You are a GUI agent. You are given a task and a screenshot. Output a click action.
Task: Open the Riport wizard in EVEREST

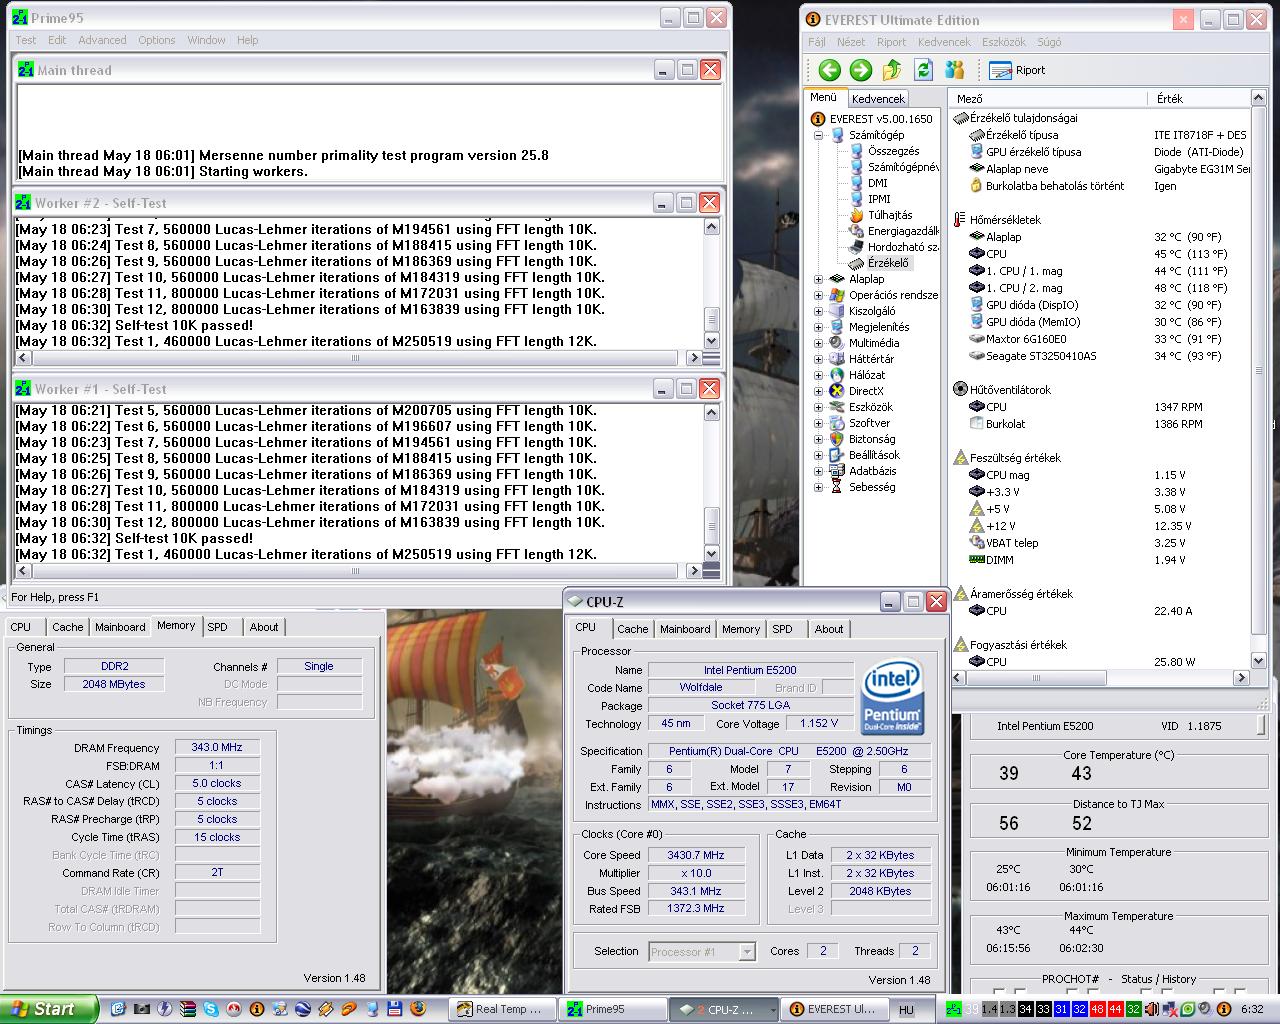click(1017, 70)
